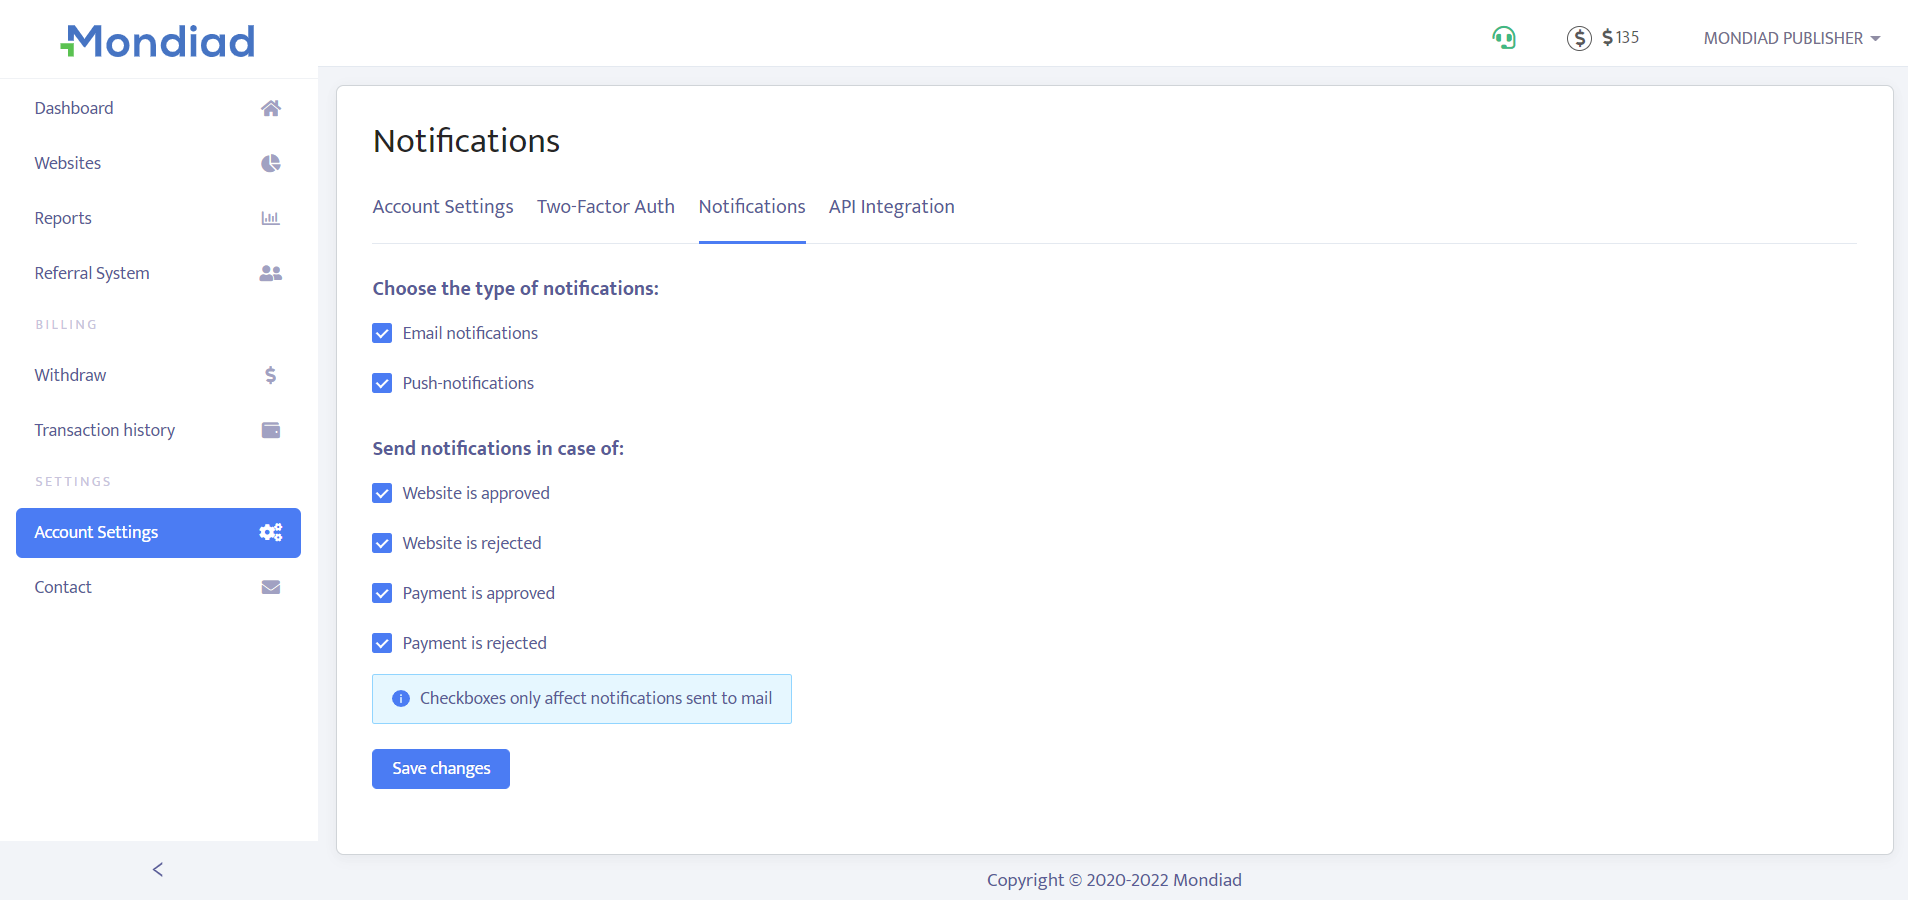1908x900 pixels.
Task: Click the Dashboard home icon
Action: [x=270, y=108]
